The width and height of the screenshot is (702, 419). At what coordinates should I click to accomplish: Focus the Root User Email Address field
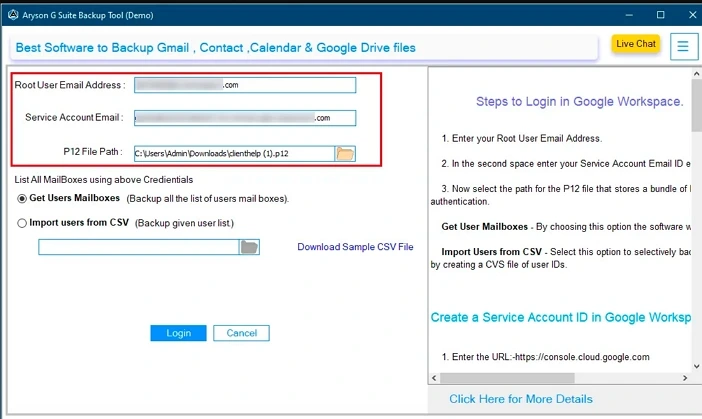point(245,85)
